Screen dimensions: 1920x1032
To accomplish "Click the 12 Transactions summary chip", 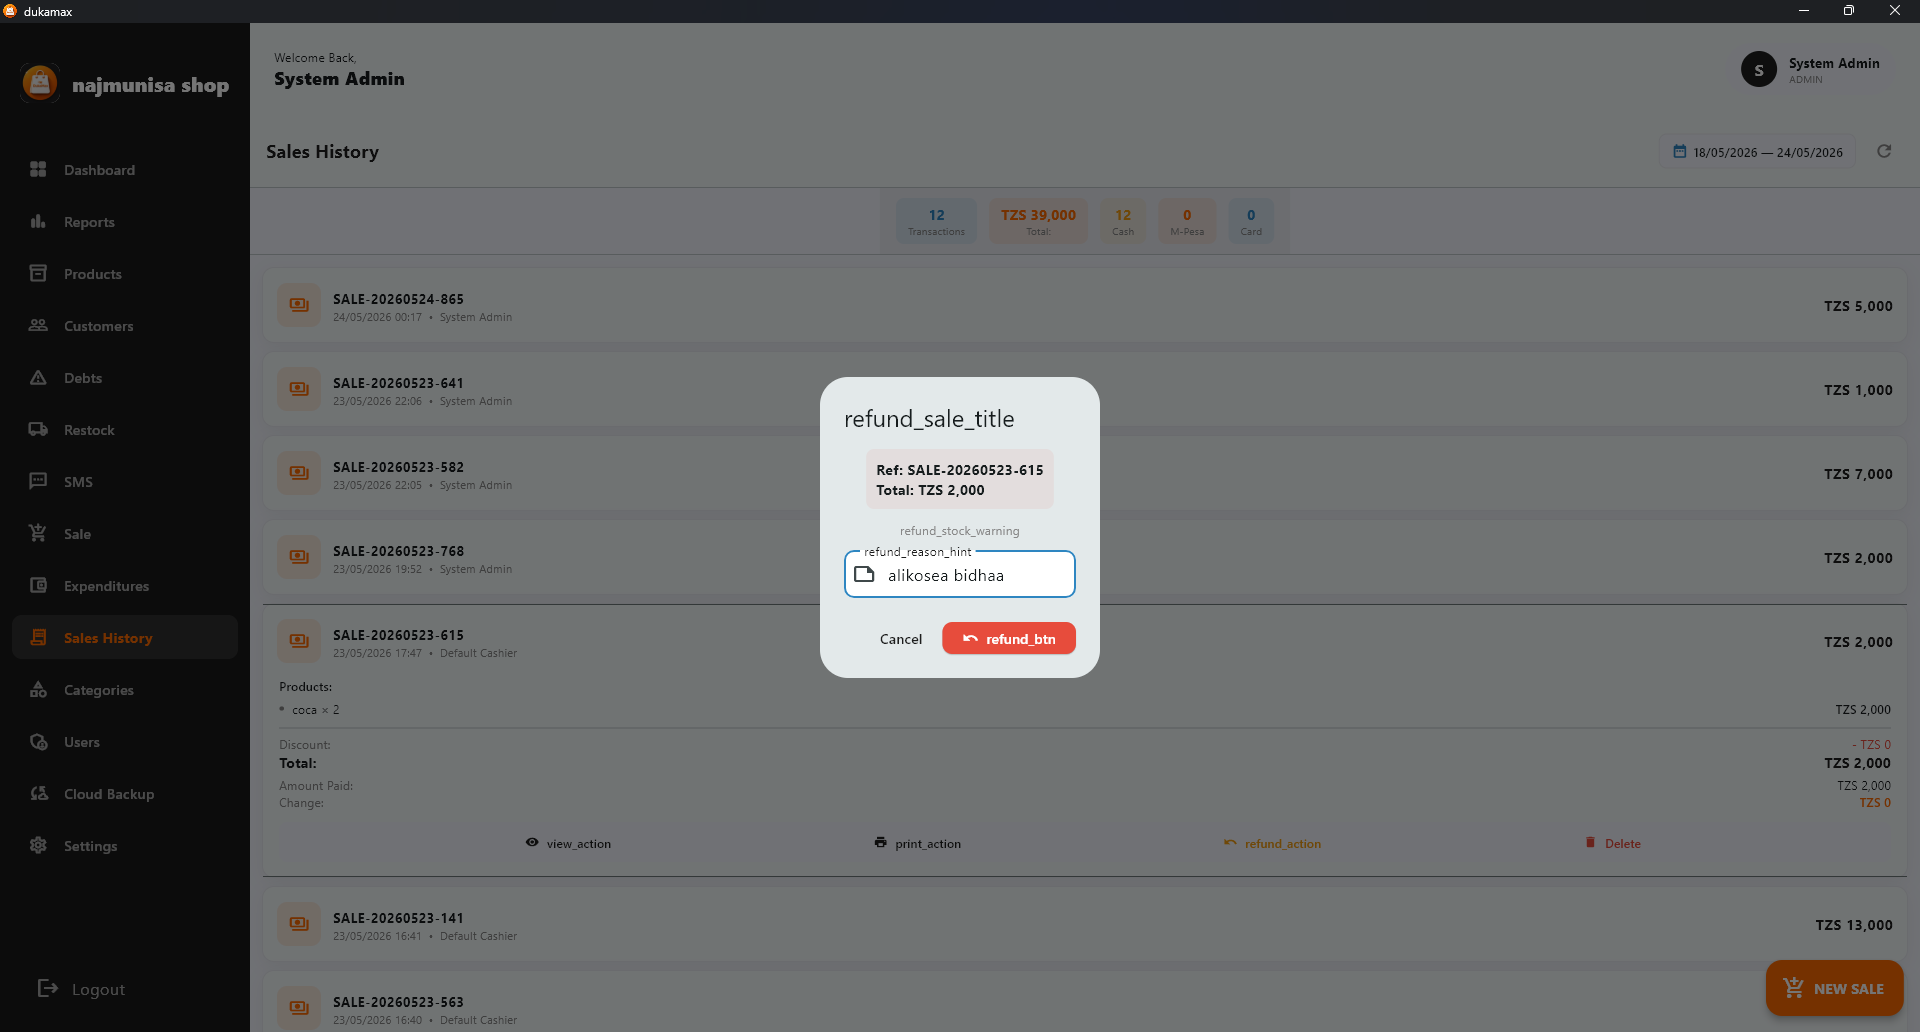I will (x=936, y=221).
